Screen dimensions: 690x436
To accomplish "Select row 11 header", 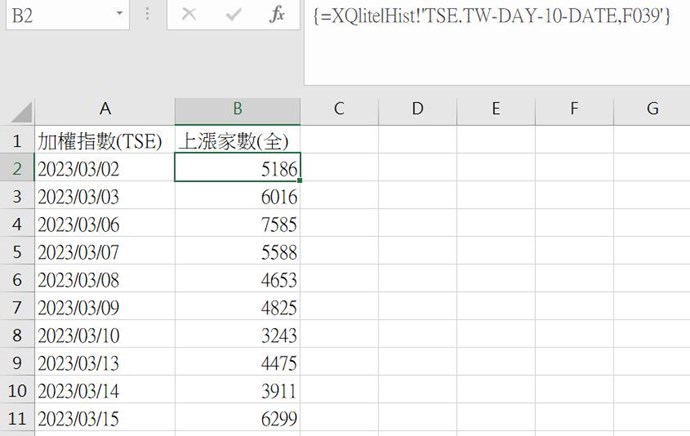I will [17, 419].
